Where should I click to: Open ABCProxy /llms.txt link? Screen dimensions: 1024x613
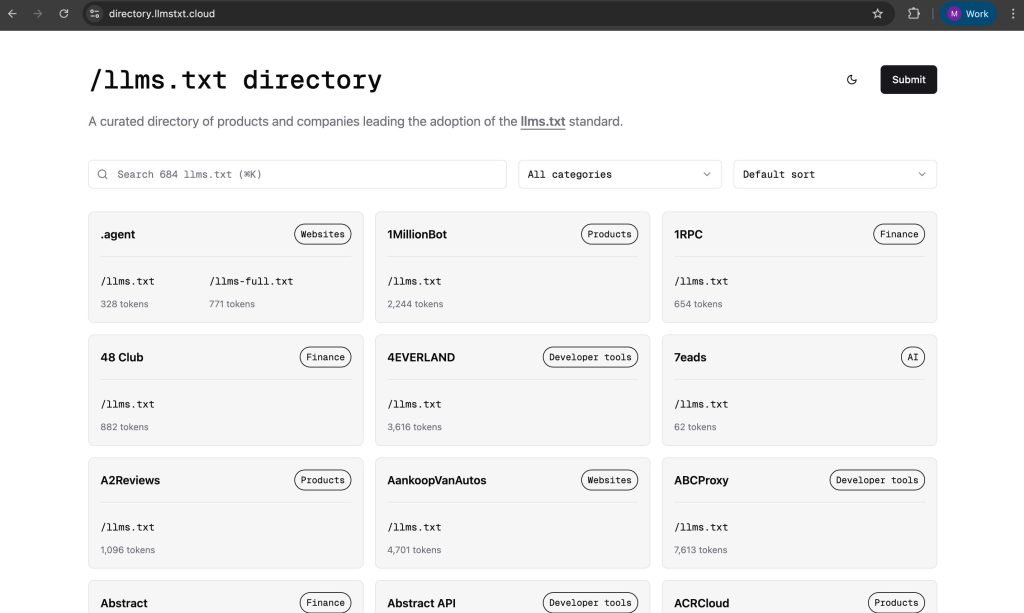click(x=701, y=527)
